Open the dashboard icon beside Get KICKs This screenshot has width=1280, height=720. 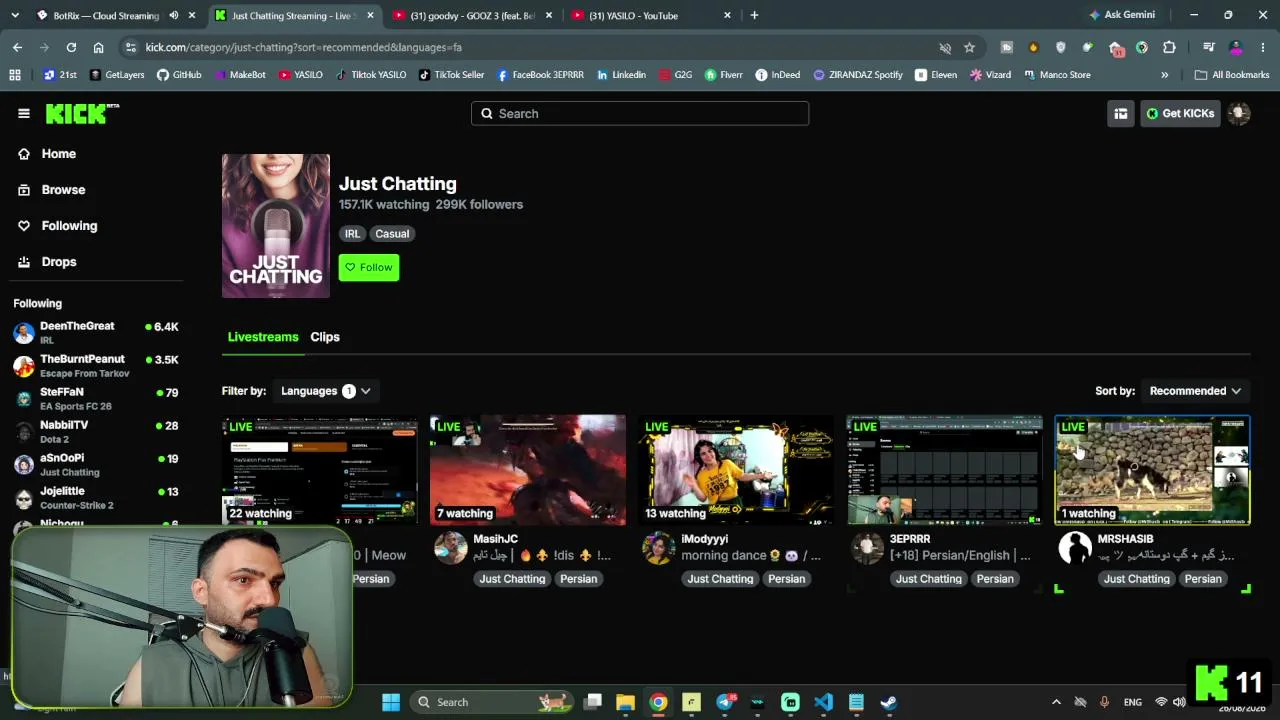click(1121, 113)
